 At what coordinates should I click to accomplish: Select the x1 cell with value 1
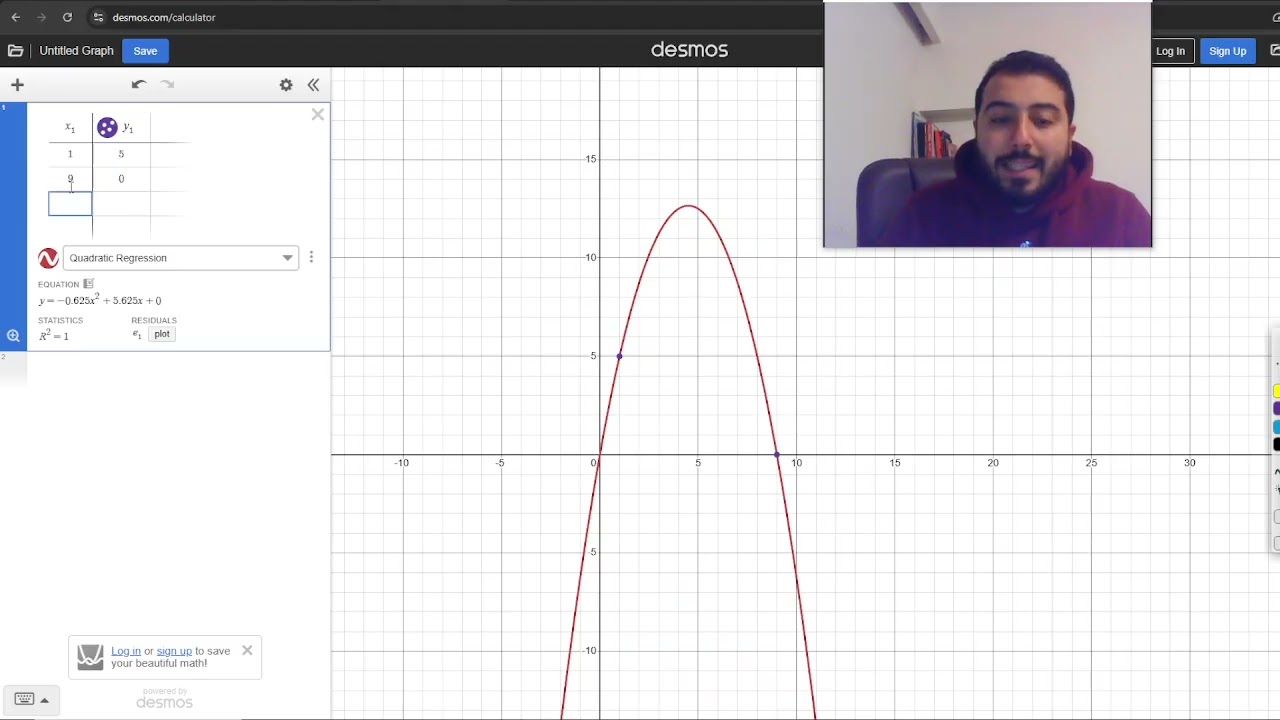click(x=70, y=154)
